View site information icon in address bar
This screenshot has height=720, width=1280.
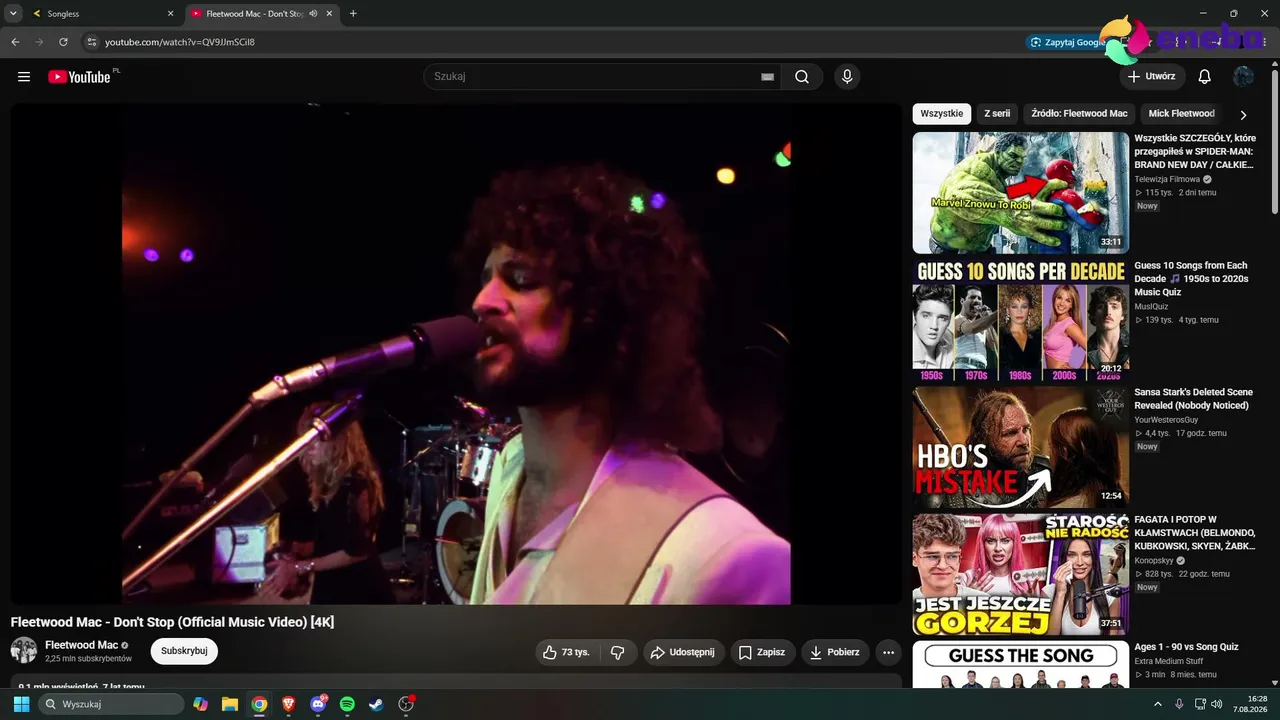(x=91, y=42)
